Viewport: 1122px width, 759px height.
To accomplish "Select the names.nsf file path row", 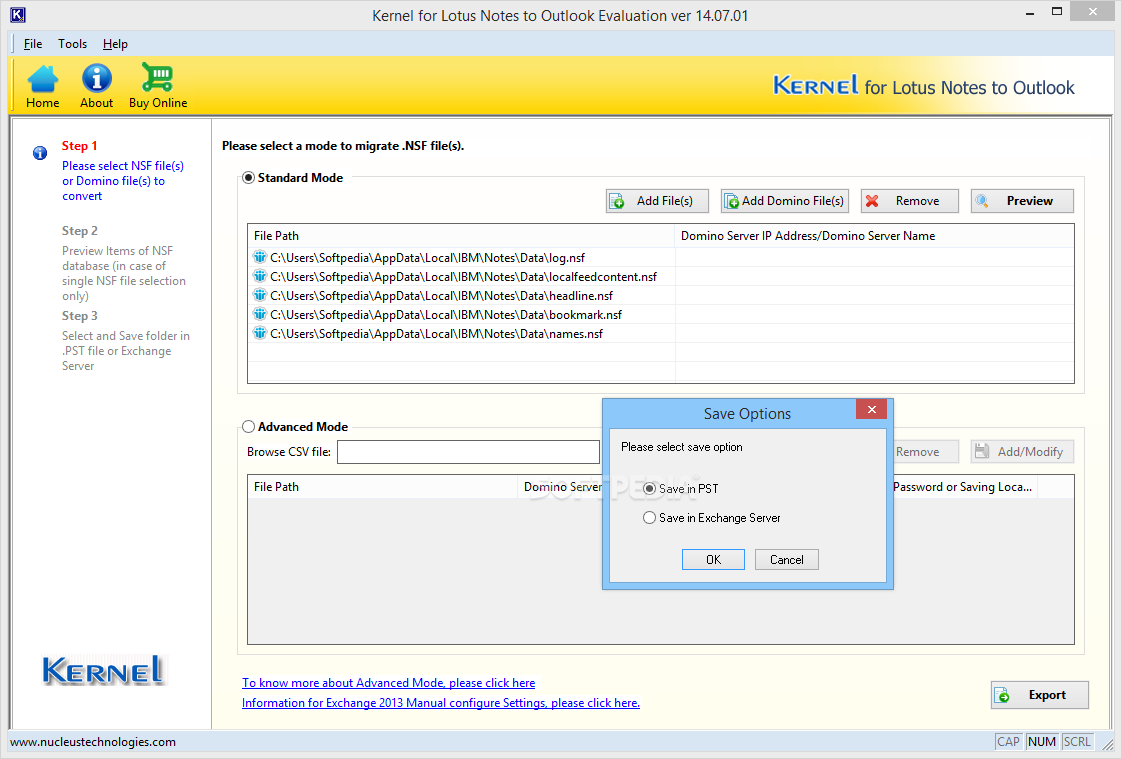I will pyautogui.click(x=660, y=333).
